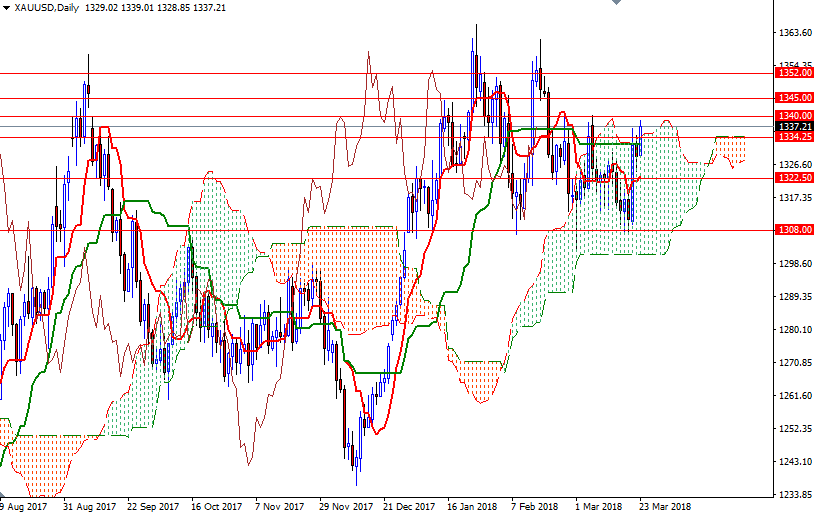Click the 1363.60 price scale label

click(x=795, y=33)
